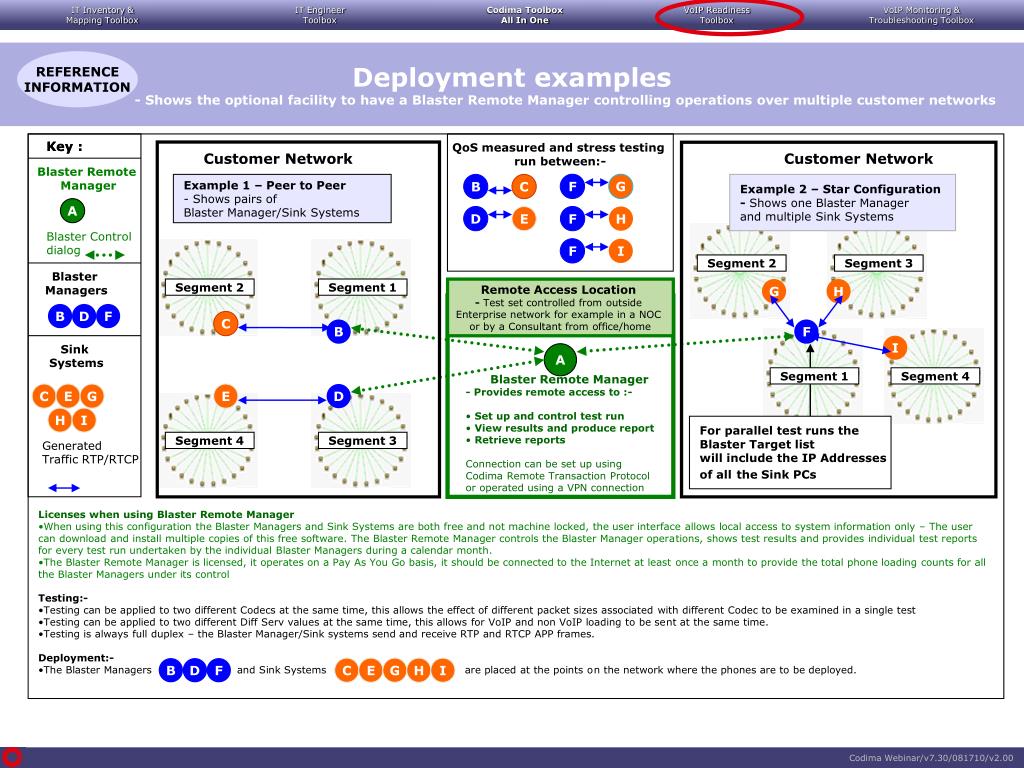
Task: Click the orange C circle in the QoS pairs box
Action: pos(524,187)
